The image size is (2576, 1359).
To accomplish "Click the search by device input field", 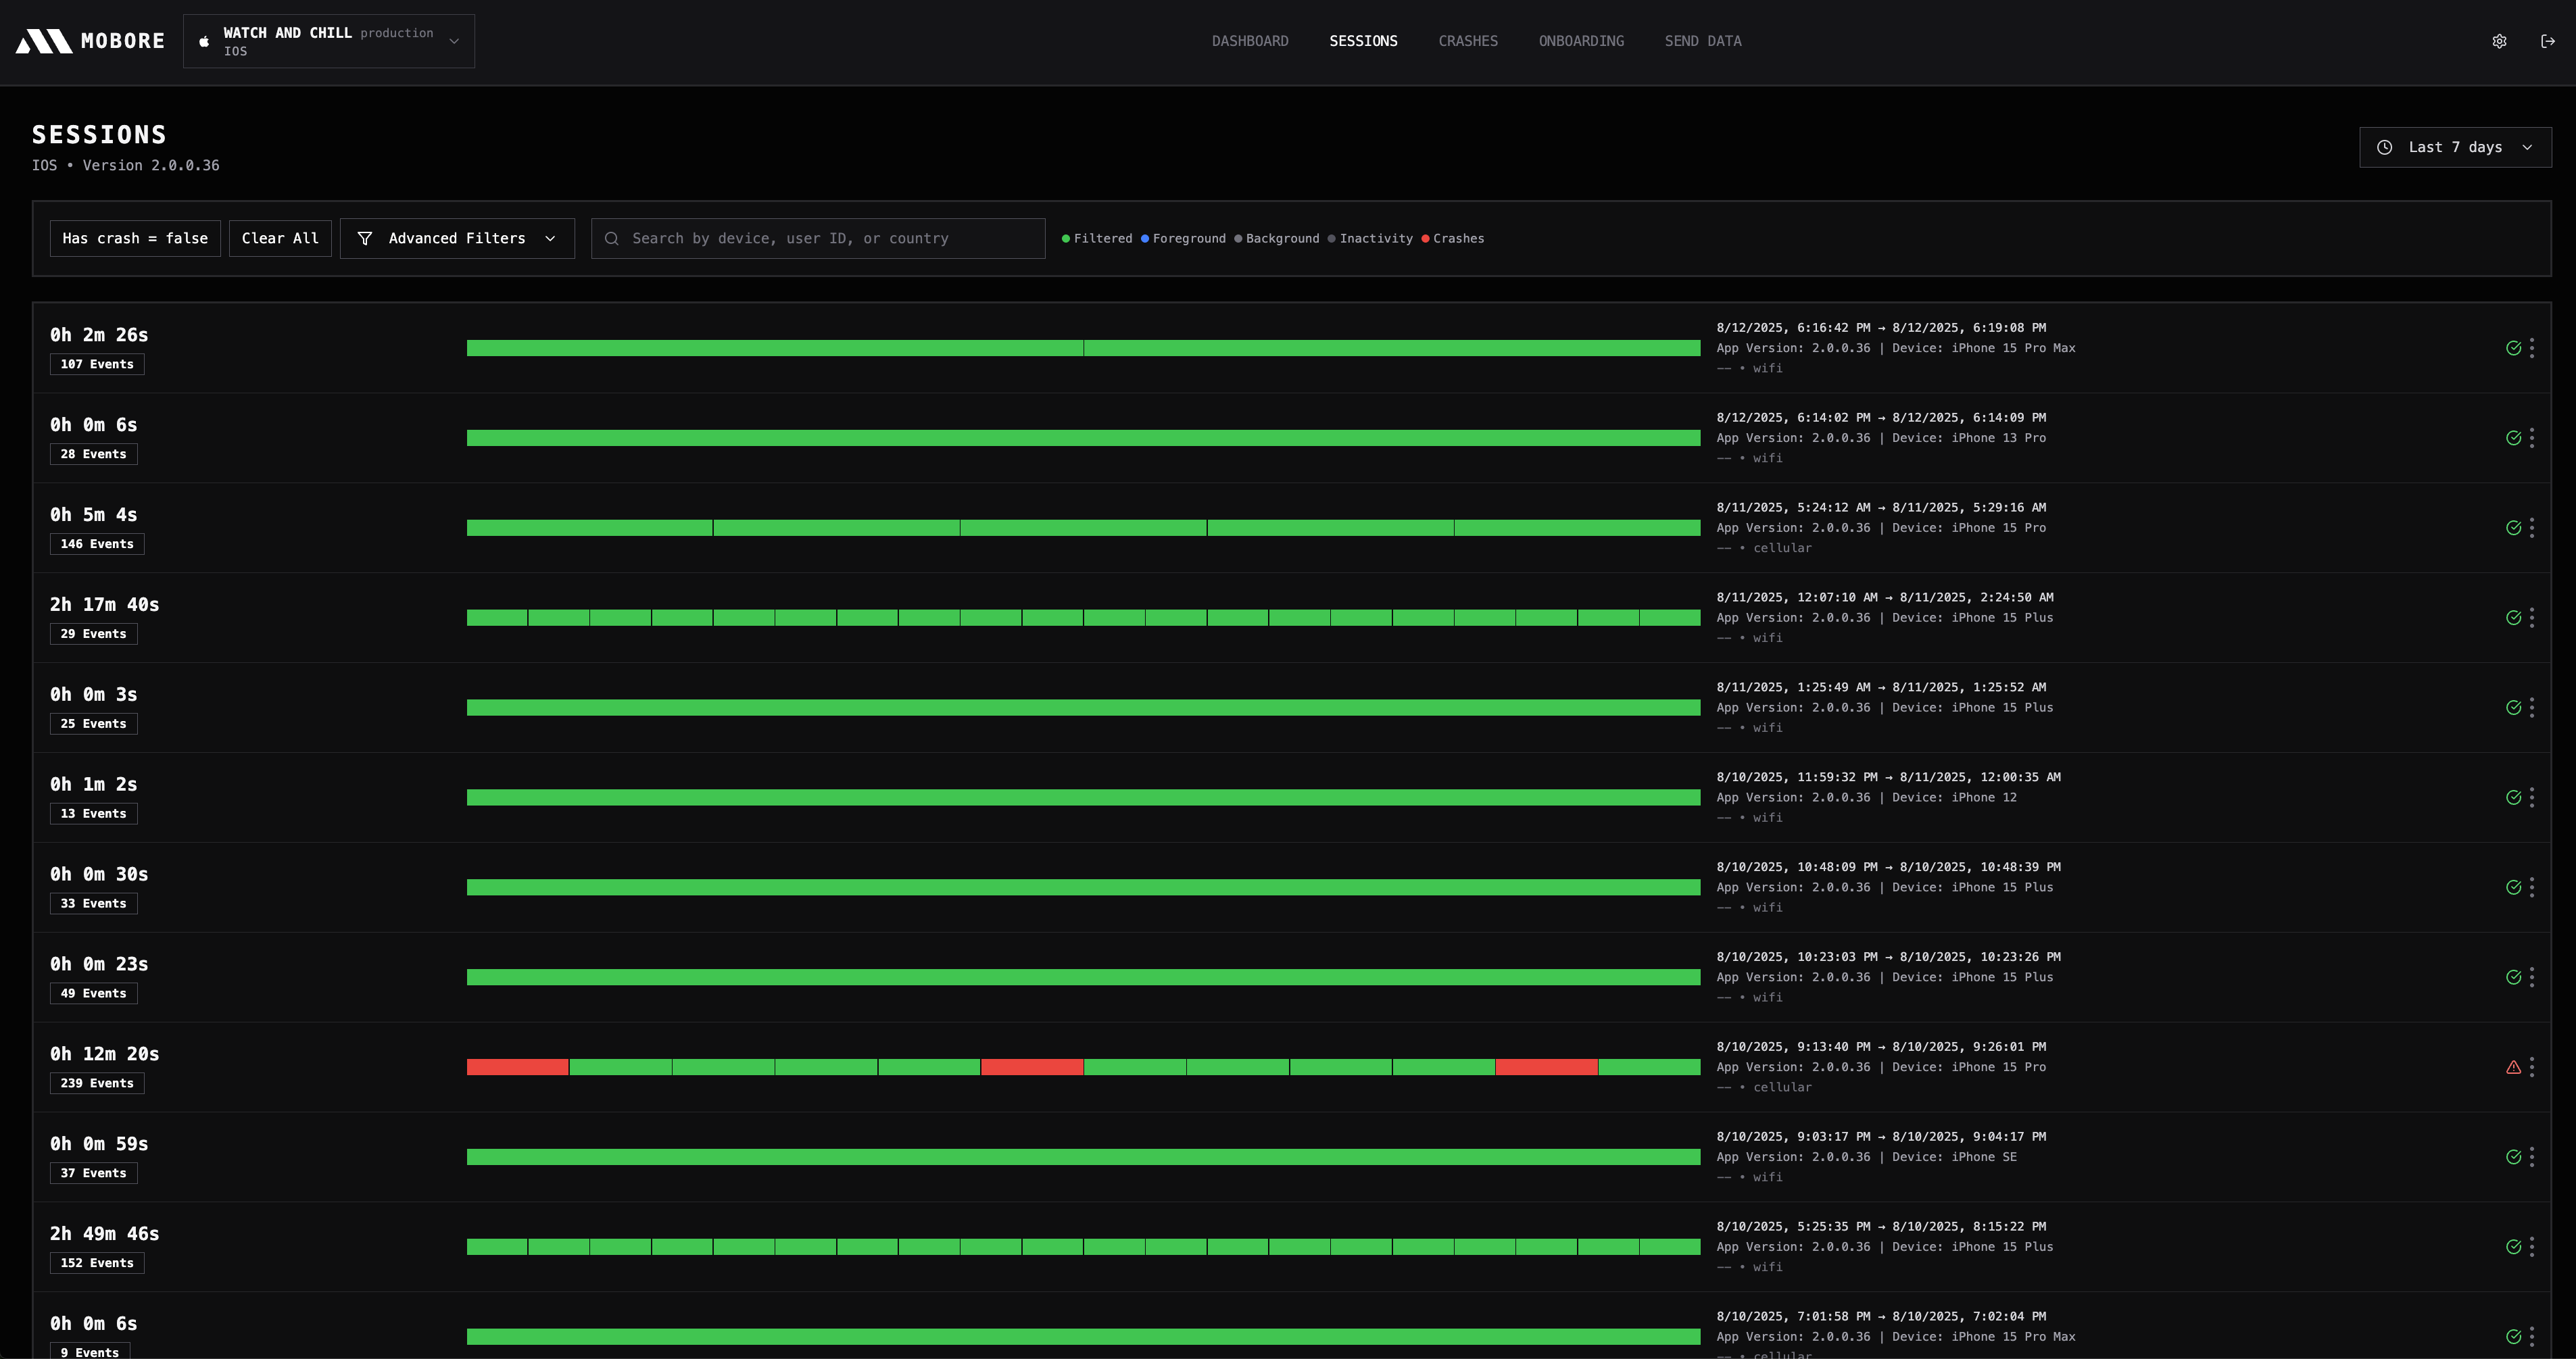I will (x=818, y=238).
